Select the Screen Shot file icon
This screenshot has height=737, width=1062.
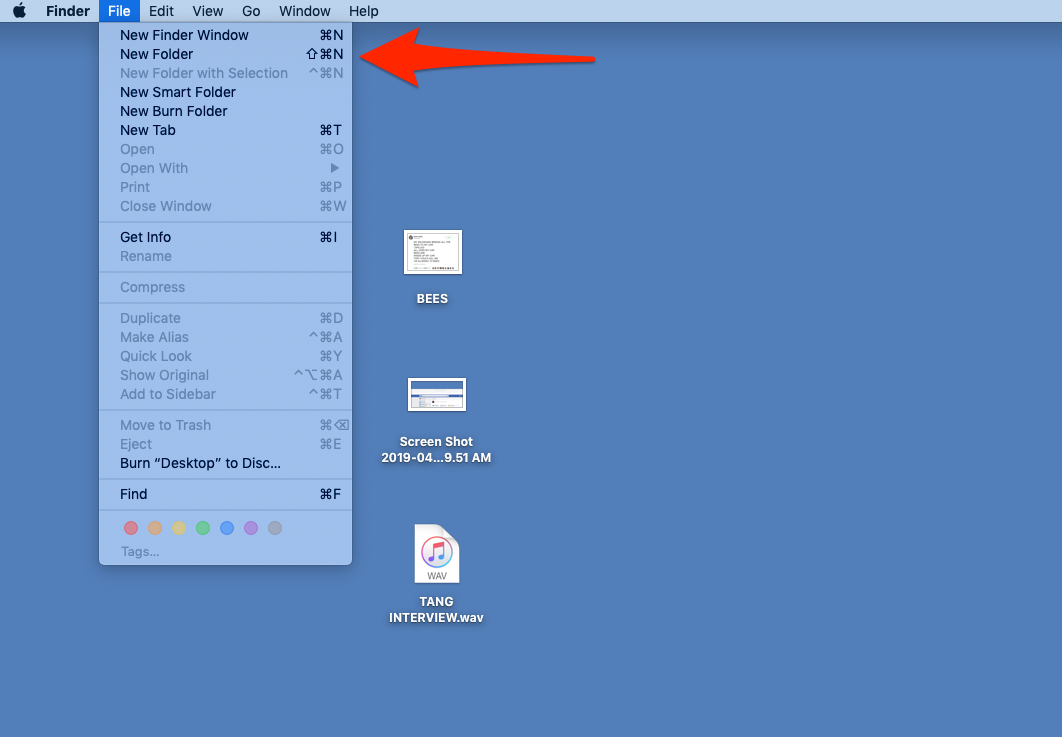[x=436, y=395]
